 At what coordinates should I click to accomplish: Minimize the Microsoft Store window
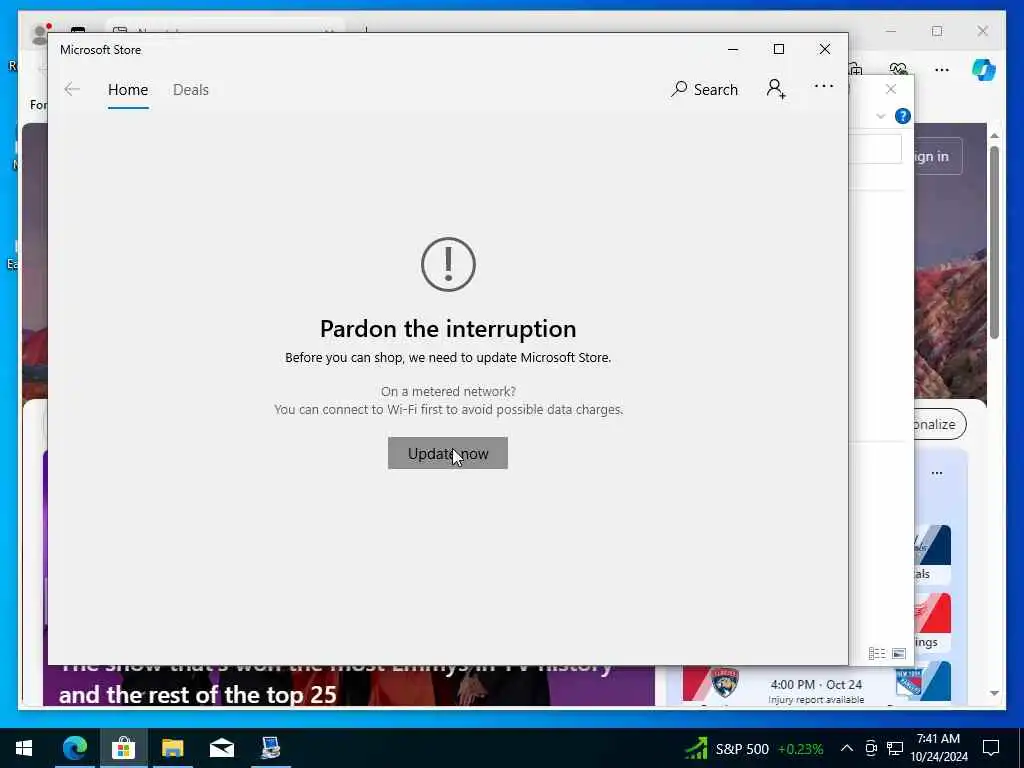pos(733,50)
